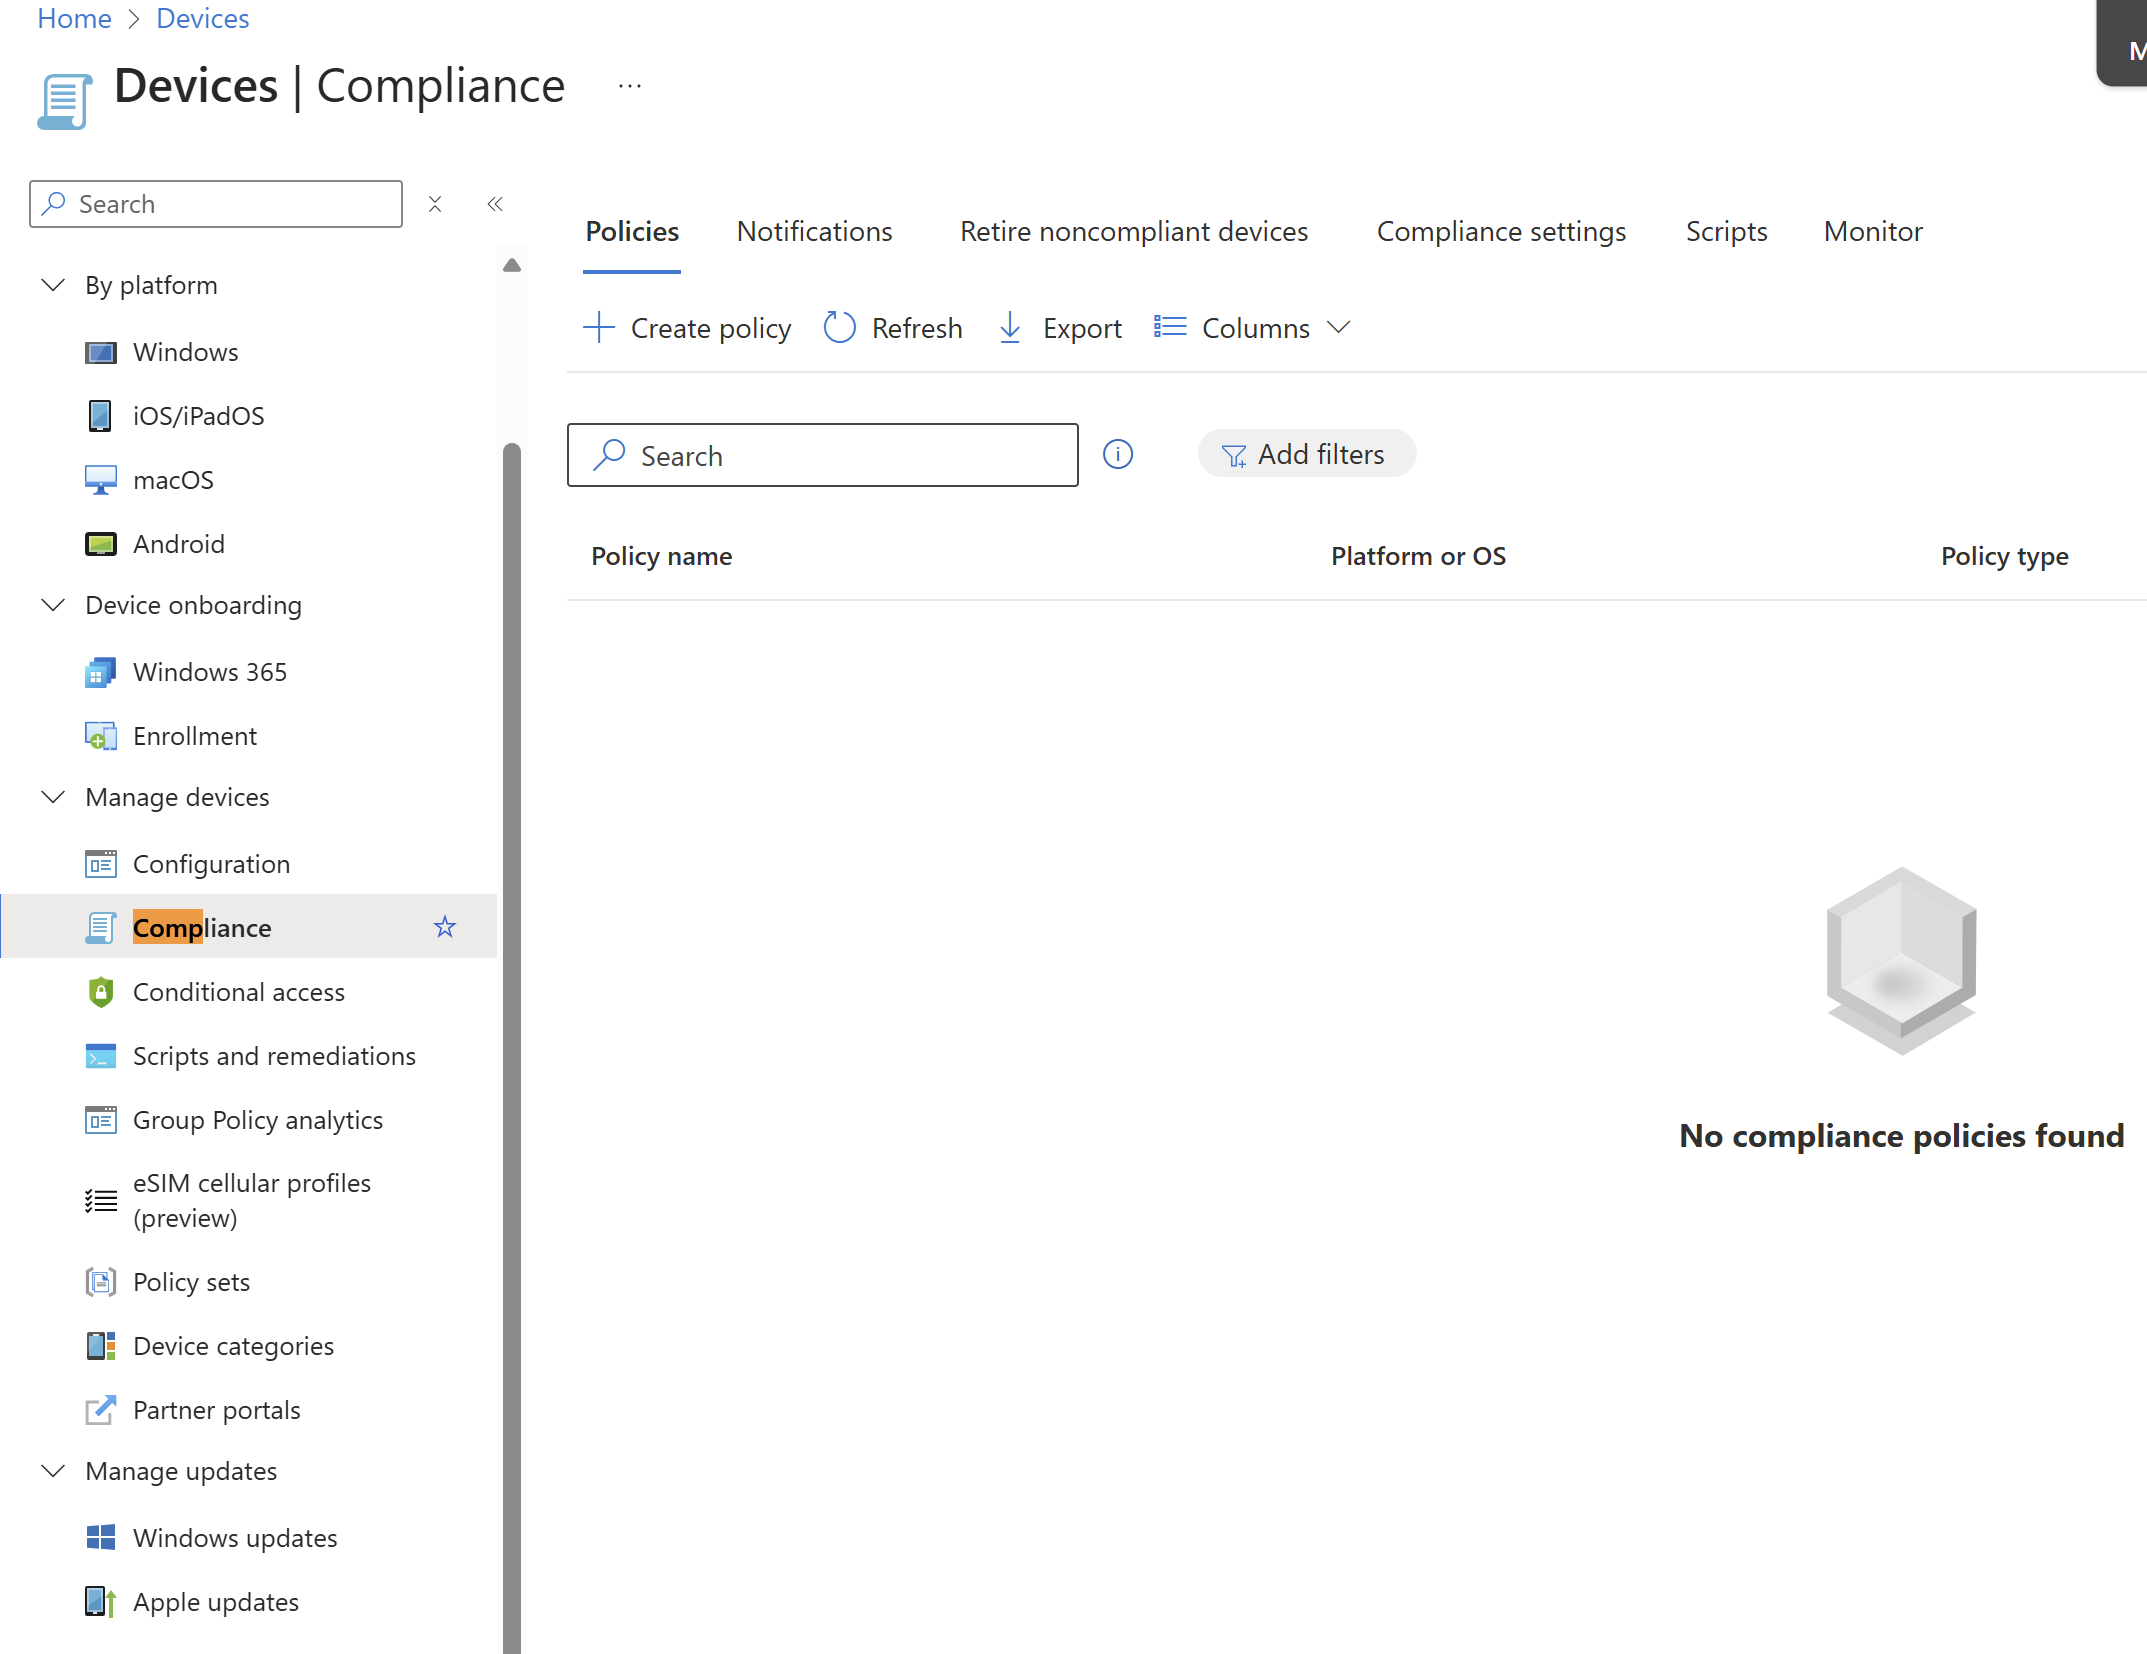Viewport: 2147px width, 1654px height.
Task: Click into the policies Search field
Action: [822, 455]
